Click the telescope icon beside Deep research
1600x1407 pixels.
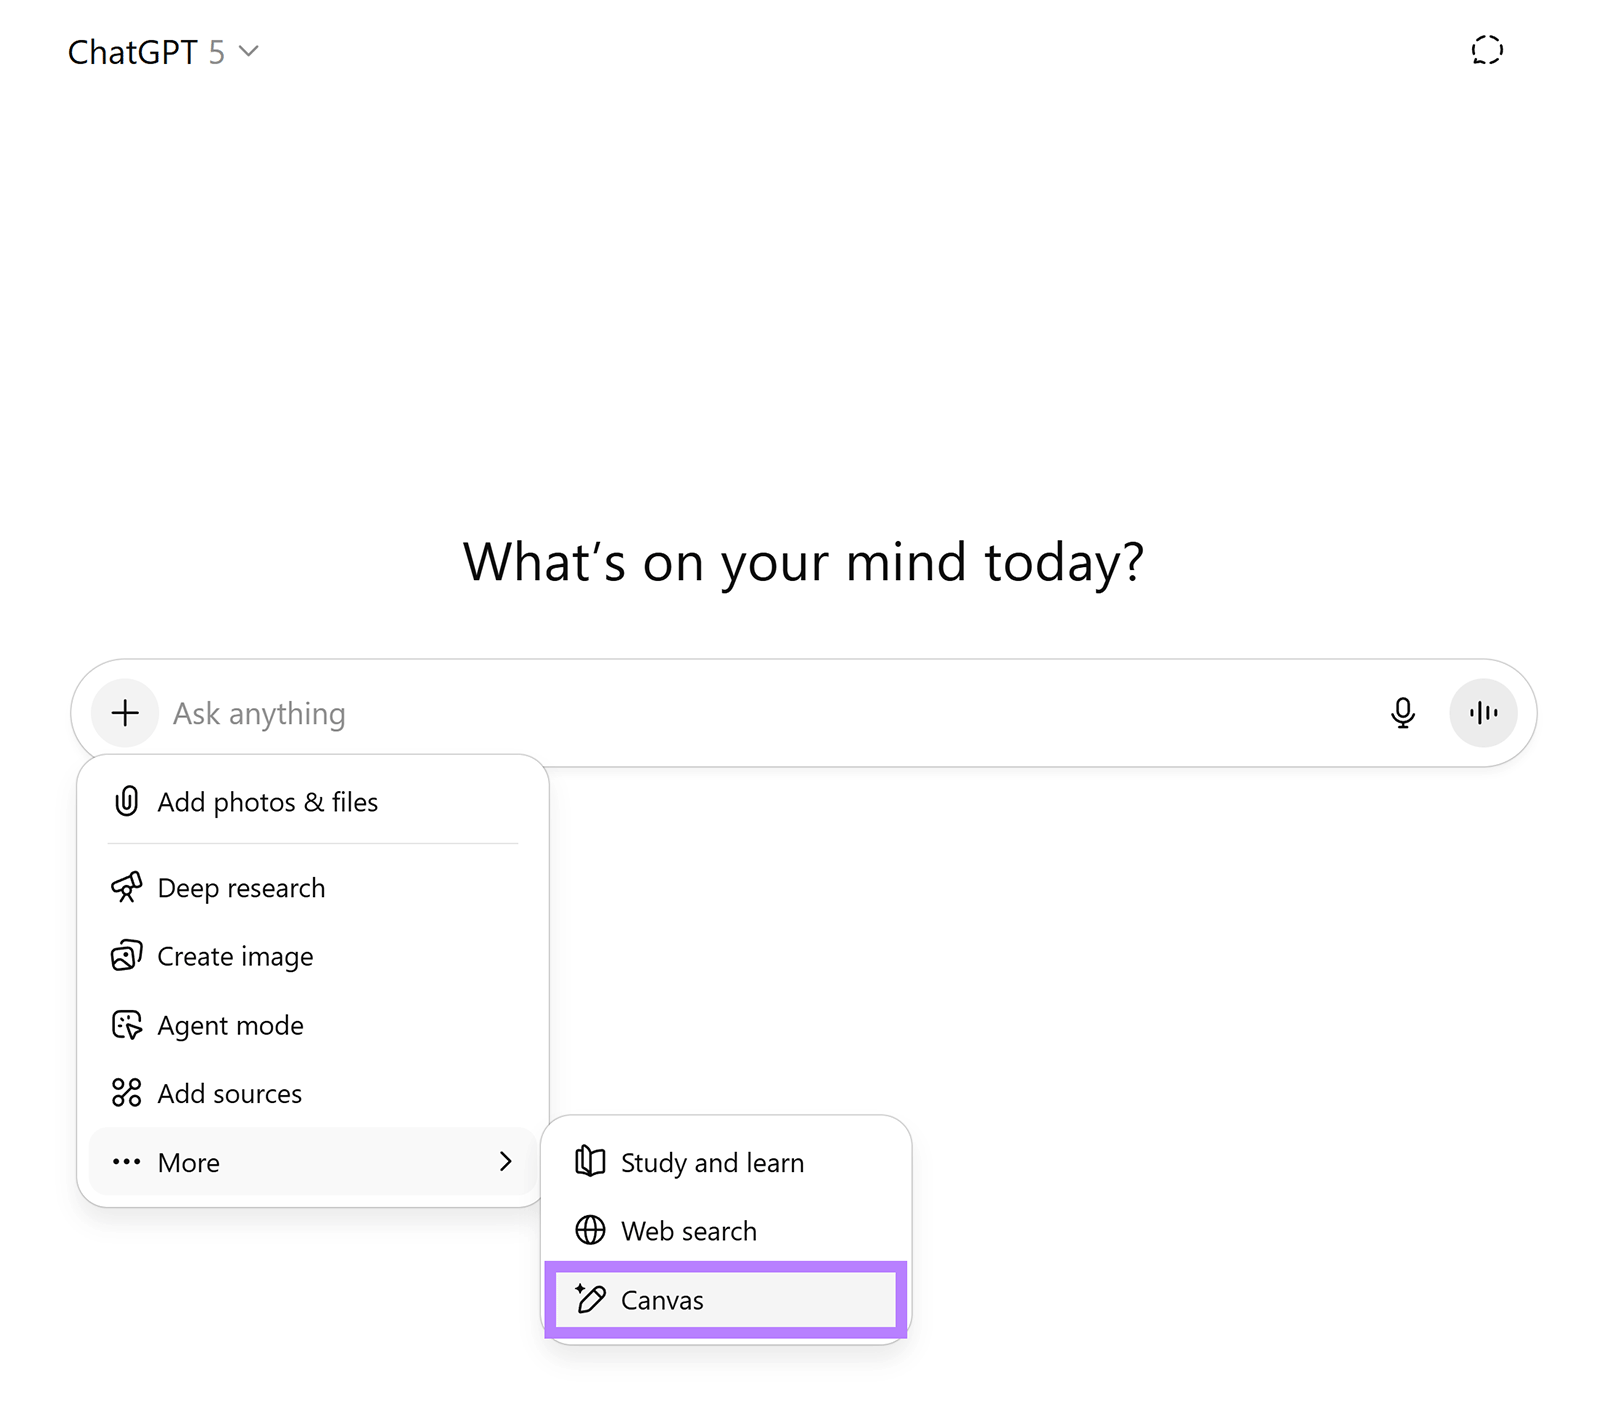[x=126, y=887]
